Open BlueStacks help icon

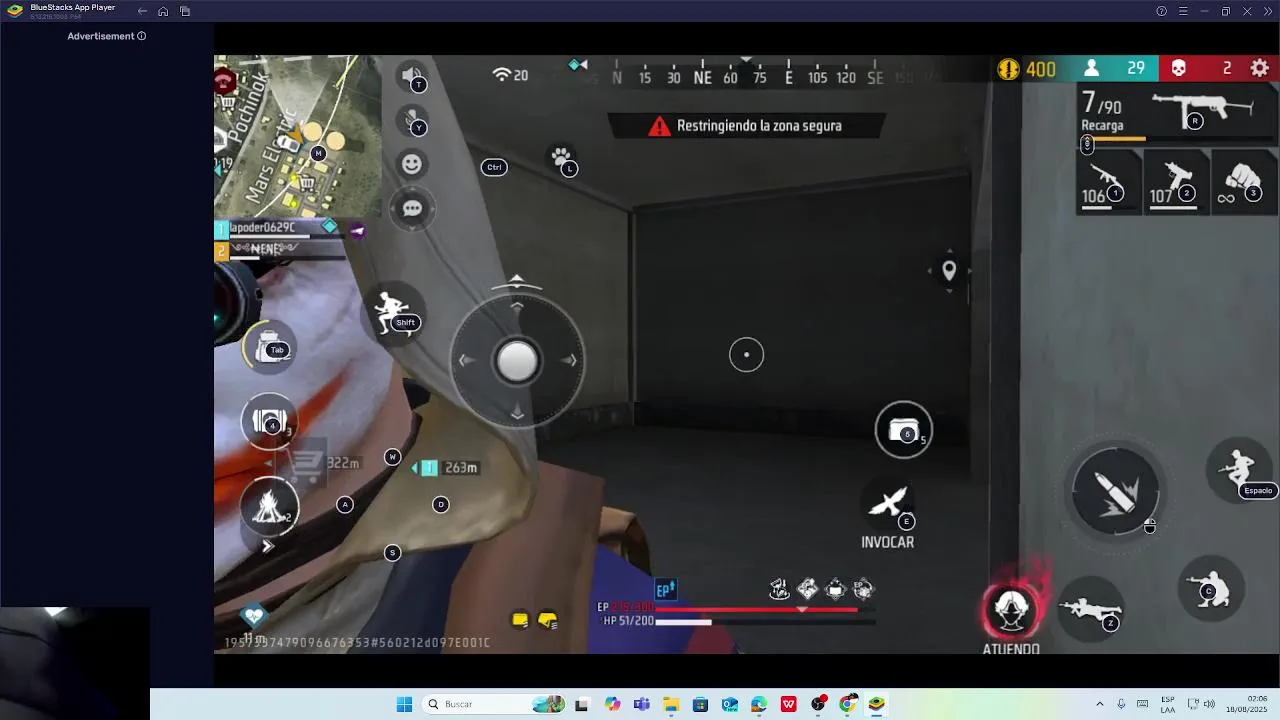[x=1161, y=11]
